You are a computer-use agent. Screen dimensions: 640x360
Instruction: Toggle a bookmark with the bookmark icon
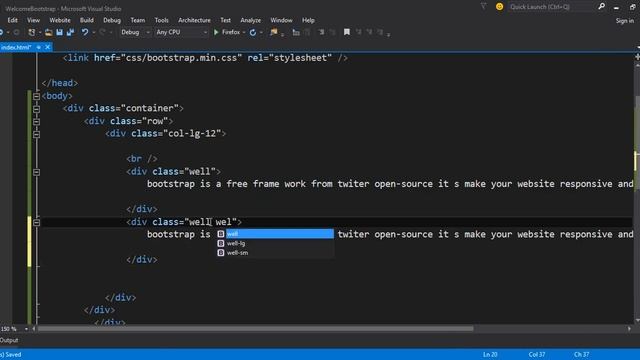[x=347, y=32]
